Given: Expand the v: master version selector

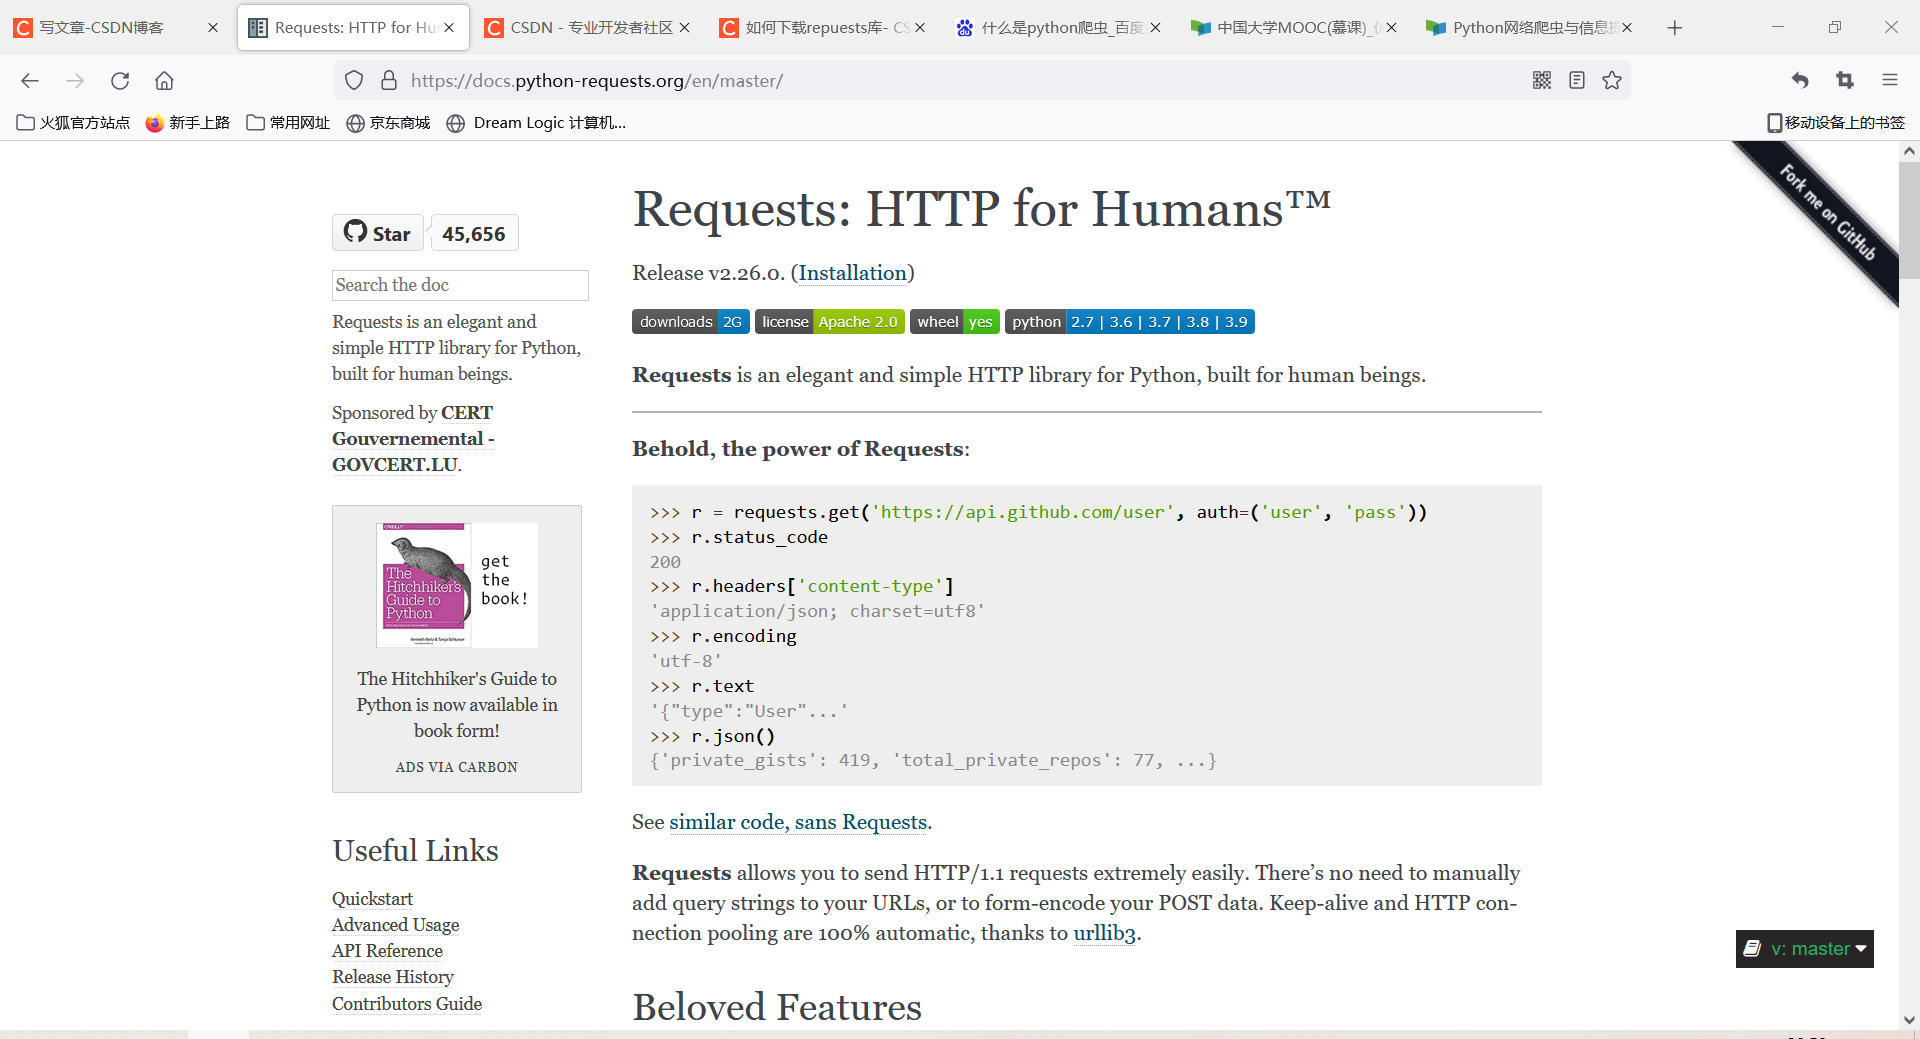Looking at the screenshot, I should [1804, 948].
